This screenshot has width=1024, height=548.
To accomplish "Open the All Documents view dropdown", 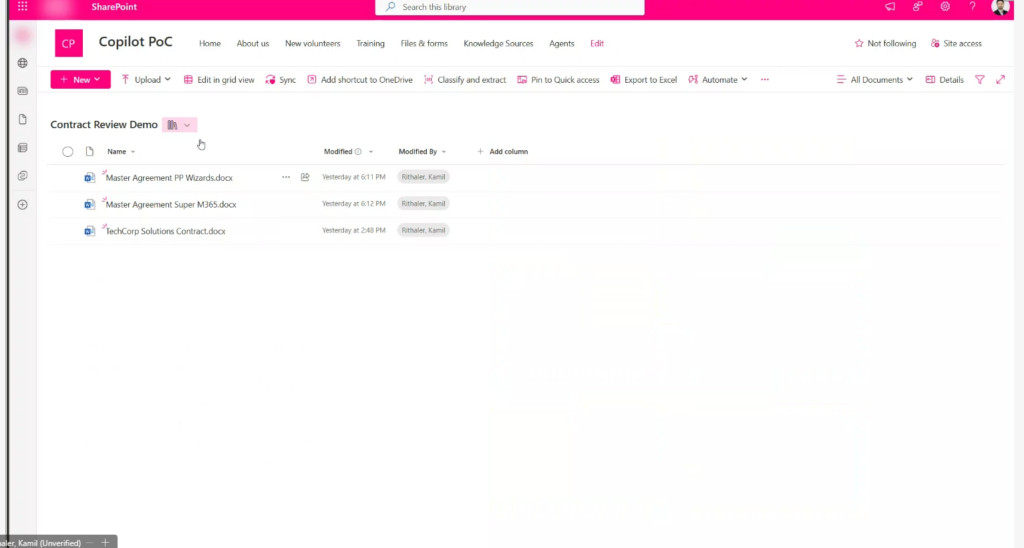I will pos(874,80).
